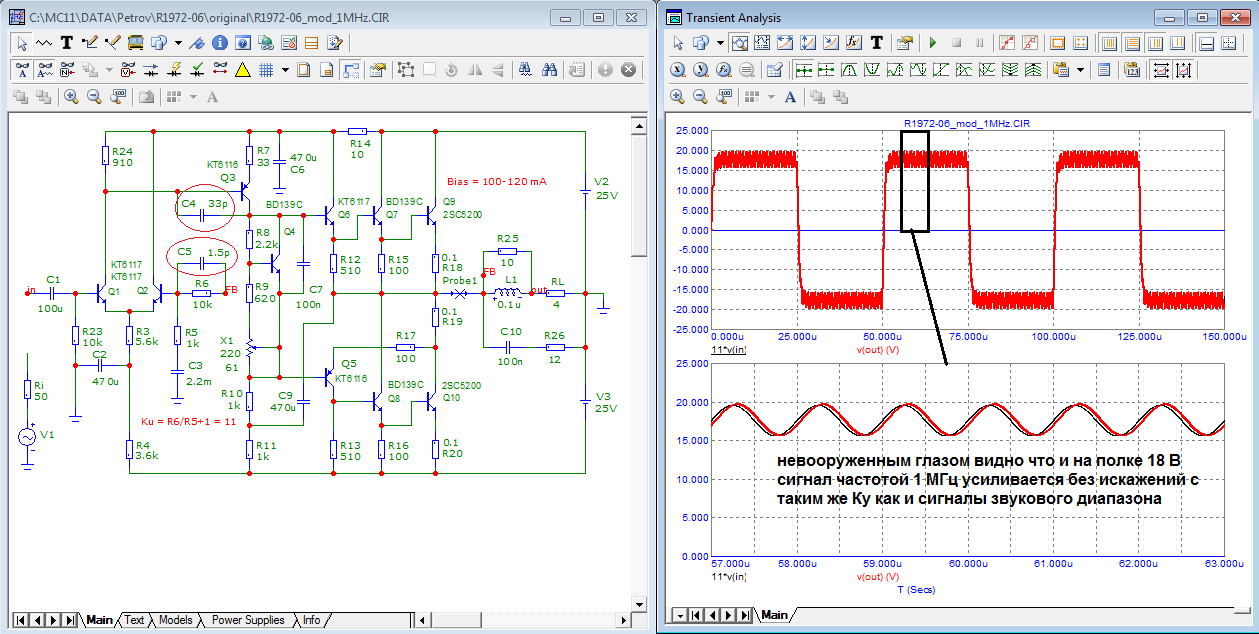
Task: Open dropdown arrow next to grid icon
Action: pyautogui.click(x=285, y=70)
